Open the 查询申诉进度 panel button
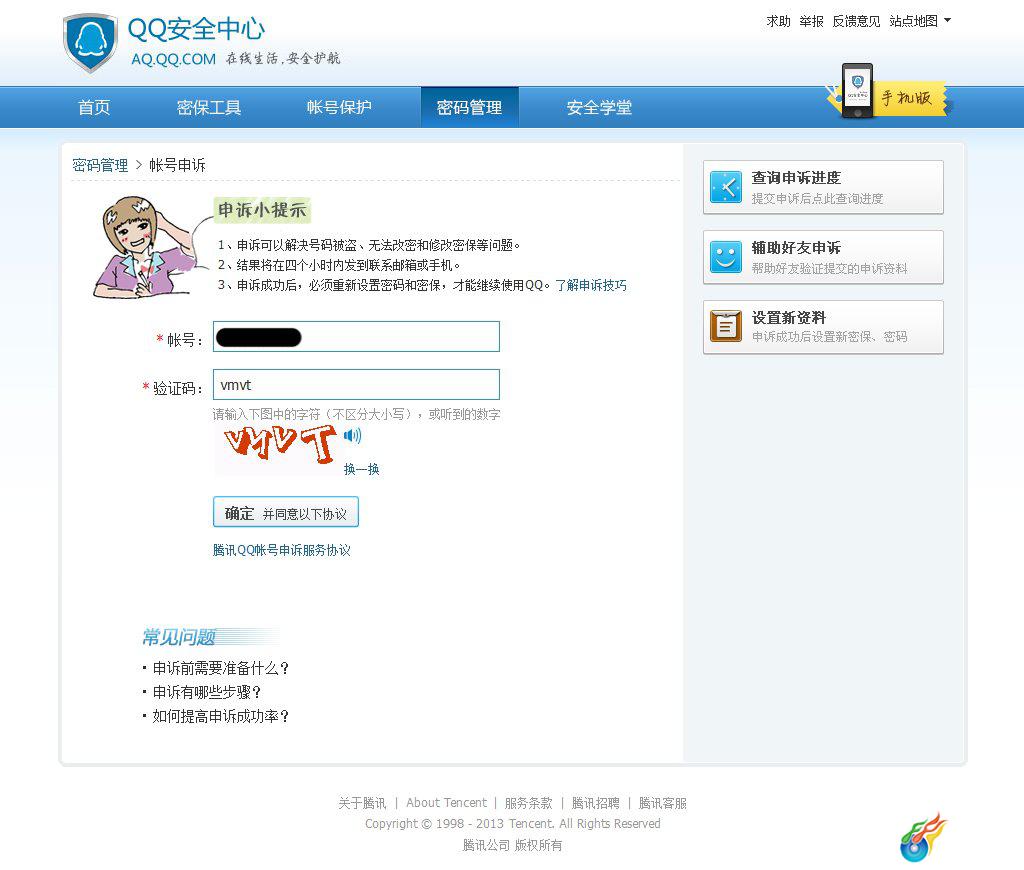1024x870 pixels. click(824, 187)
